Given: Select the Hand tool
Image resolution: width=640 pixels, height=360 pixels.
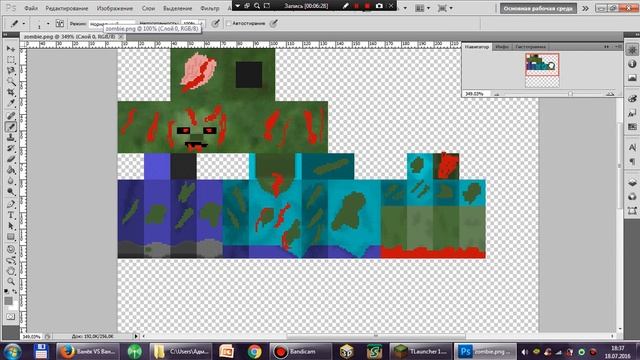Looking at the screenshot, I should (x=11, y=271).
